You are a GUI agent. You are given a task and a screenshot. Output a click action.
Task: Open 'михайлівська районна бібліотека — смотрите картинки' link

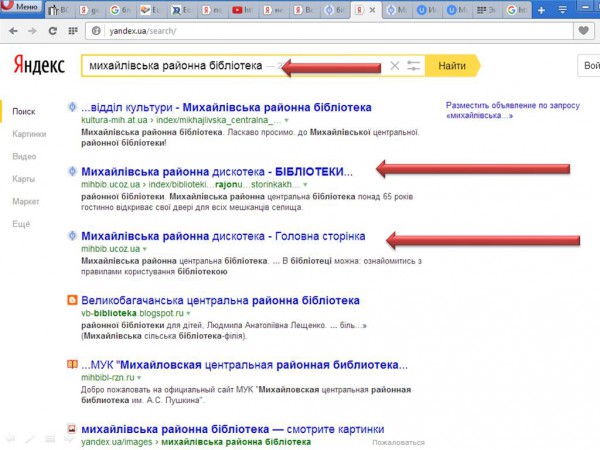233,429
